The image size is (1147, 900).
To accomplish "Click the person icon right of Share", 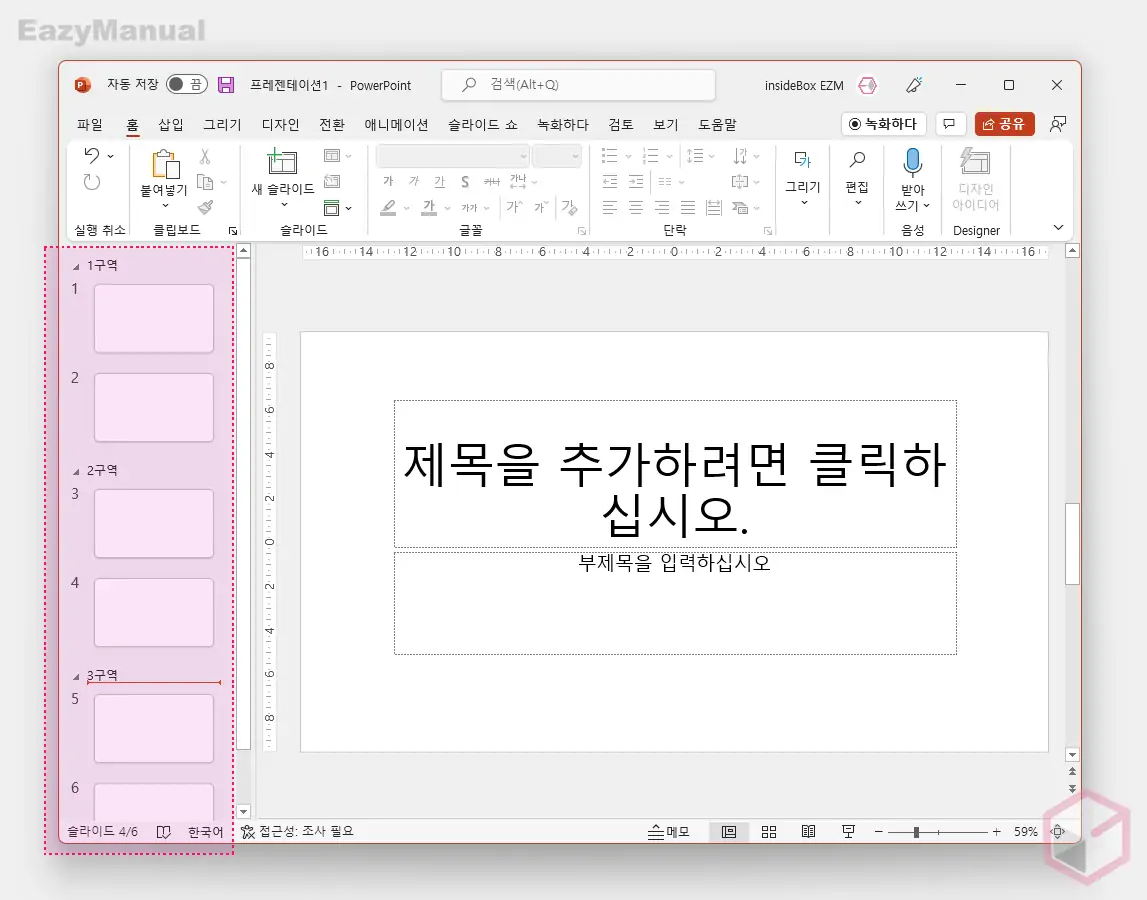I will coord(1058,124).
